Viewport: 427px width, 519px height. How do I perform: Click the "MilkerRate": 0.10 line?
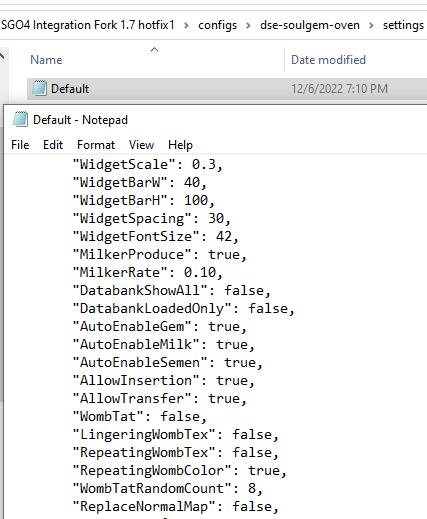(x=148, y=272)
